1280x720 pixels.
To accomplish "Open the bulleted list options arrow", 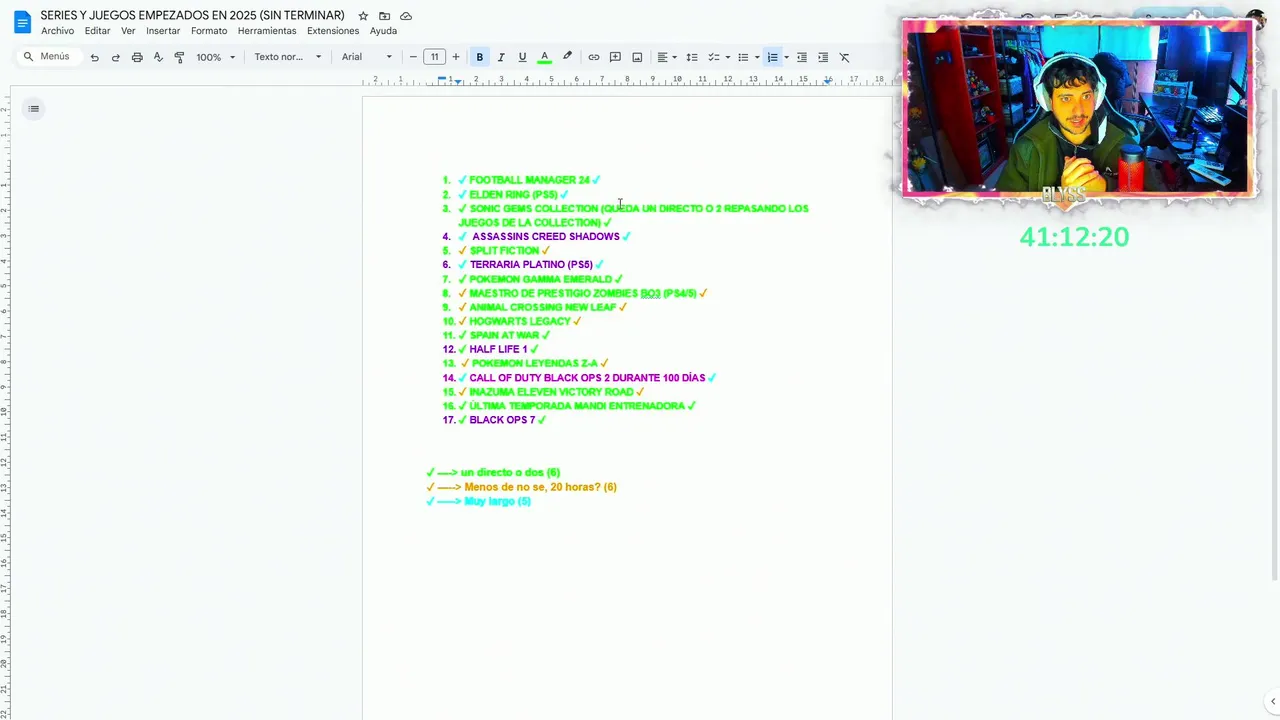I will coord(757,57).
